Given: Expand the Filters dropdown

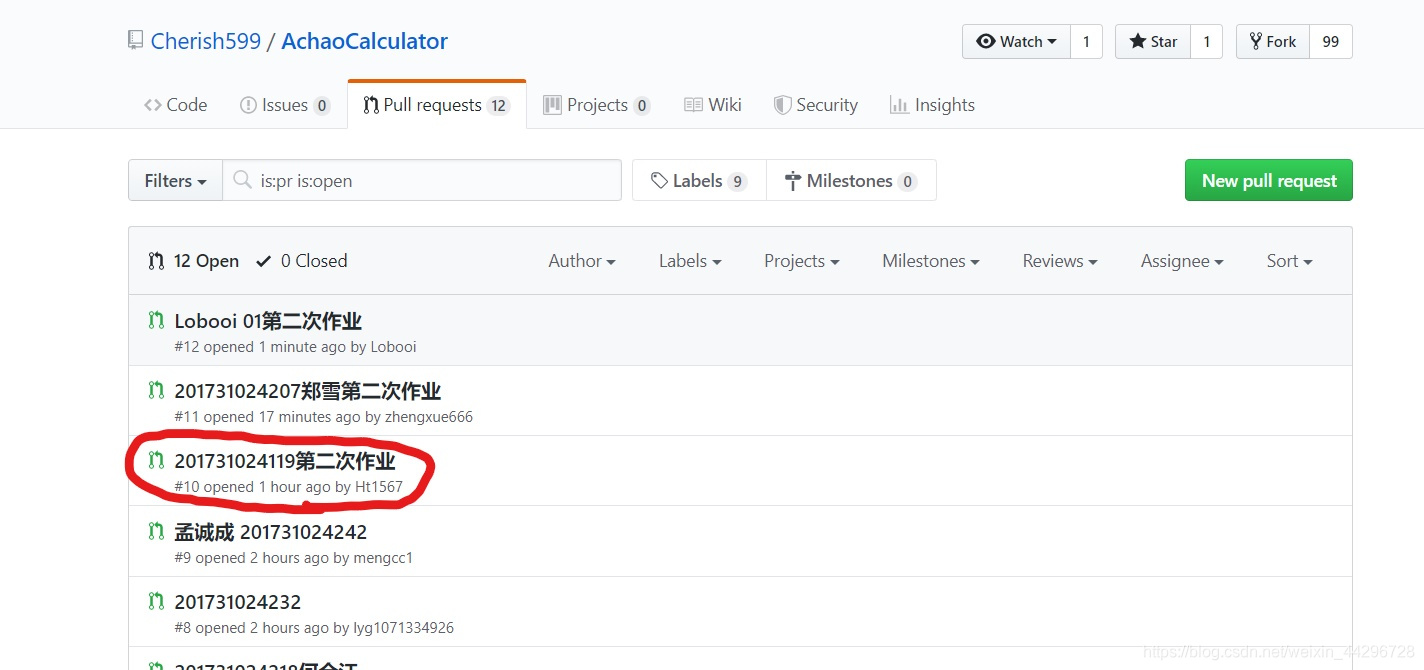Looking at the screenshot, I should pyautogui.click(x=175, y=181).
